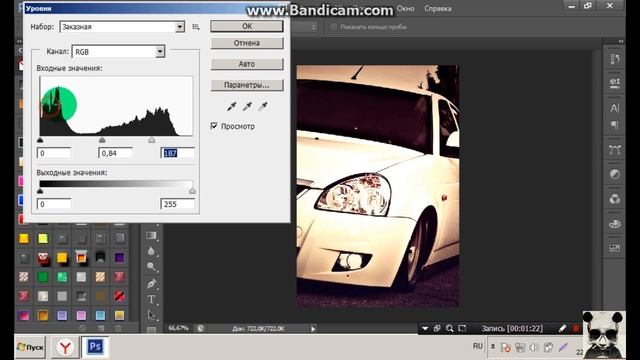Open the Окно menu
This screenshot has height=360, width=640.
pos(405,8)
